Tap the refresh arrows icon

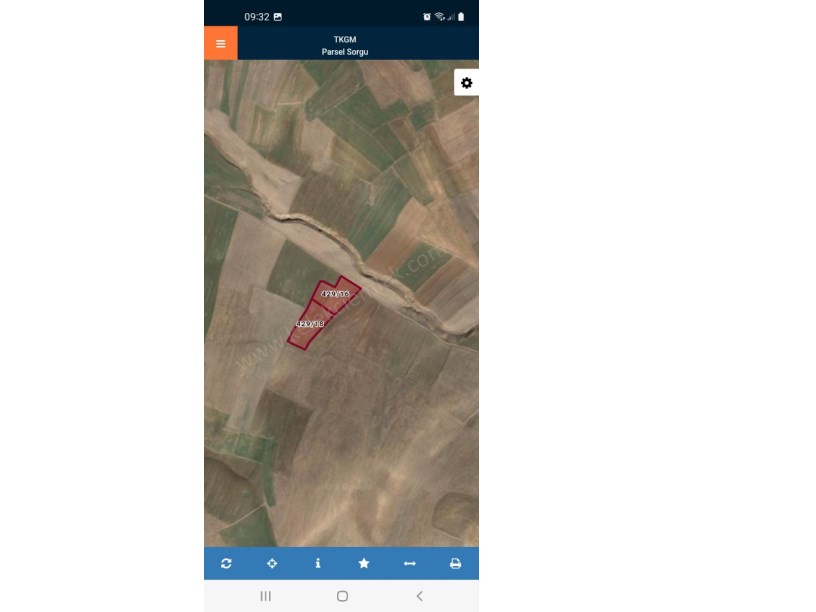coord(226,564)
